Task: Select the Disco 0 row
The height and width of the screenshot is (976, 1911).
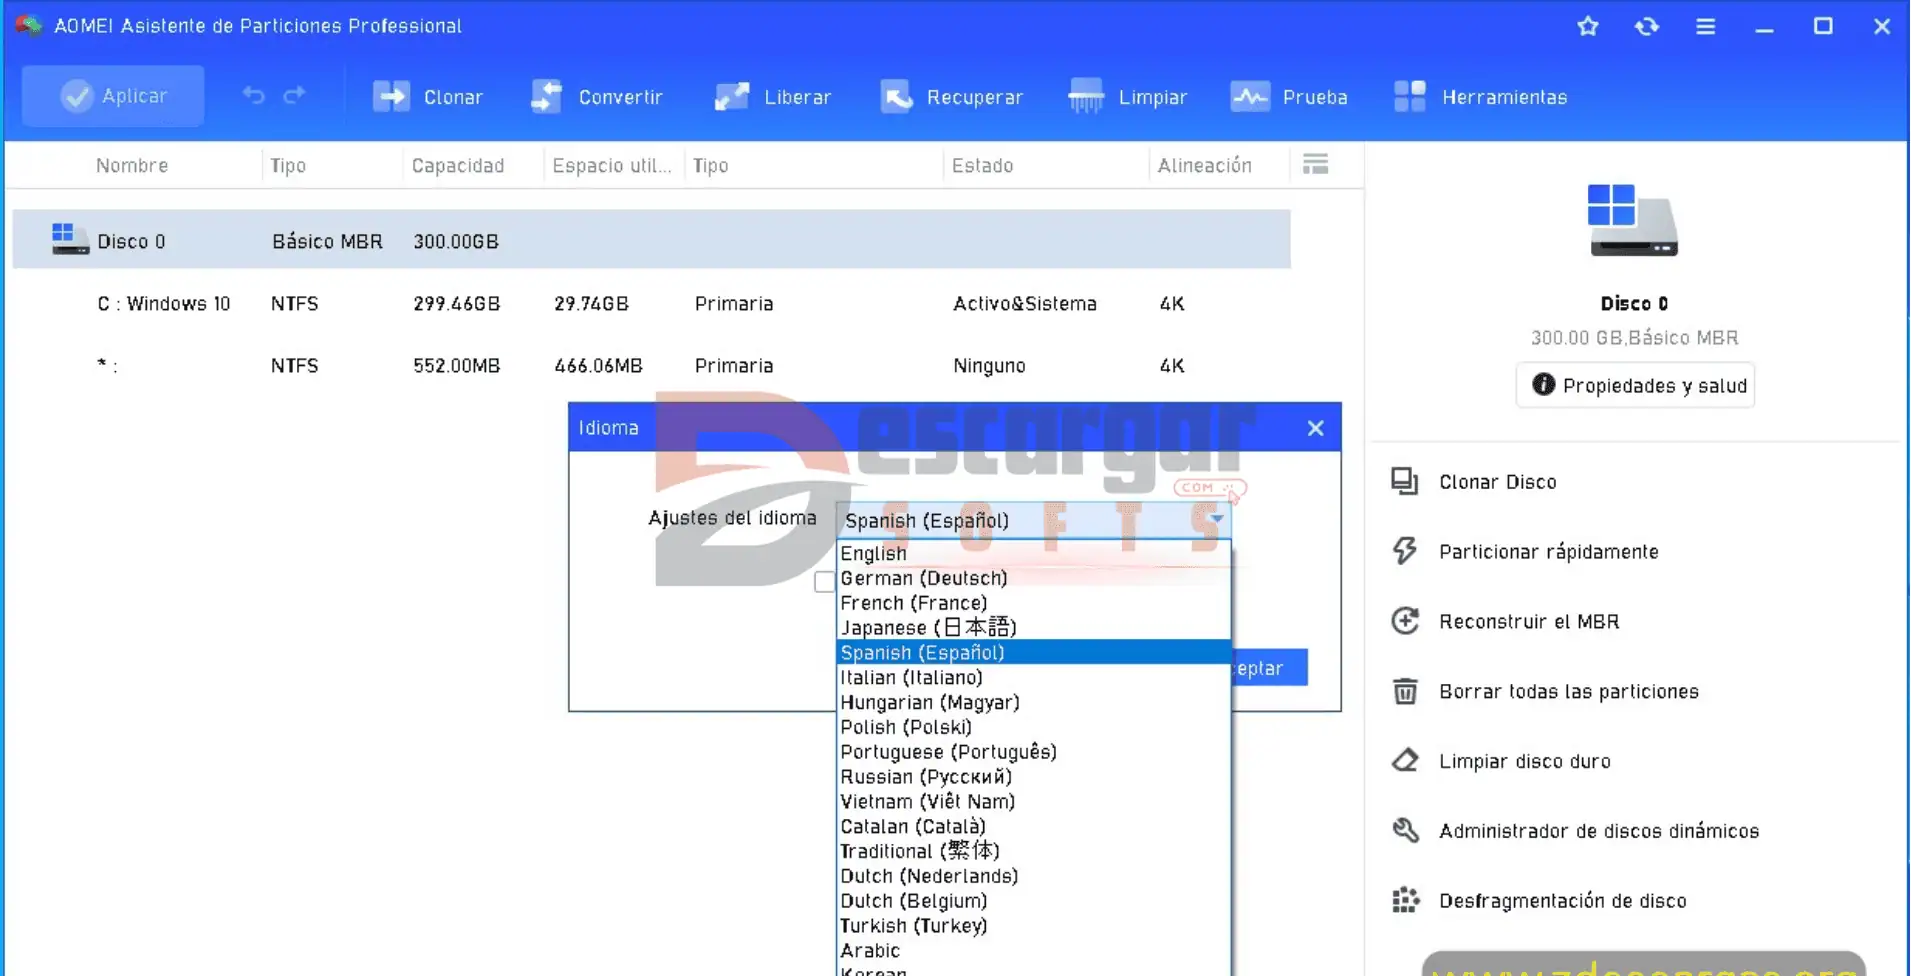Action: pos(651,240)
